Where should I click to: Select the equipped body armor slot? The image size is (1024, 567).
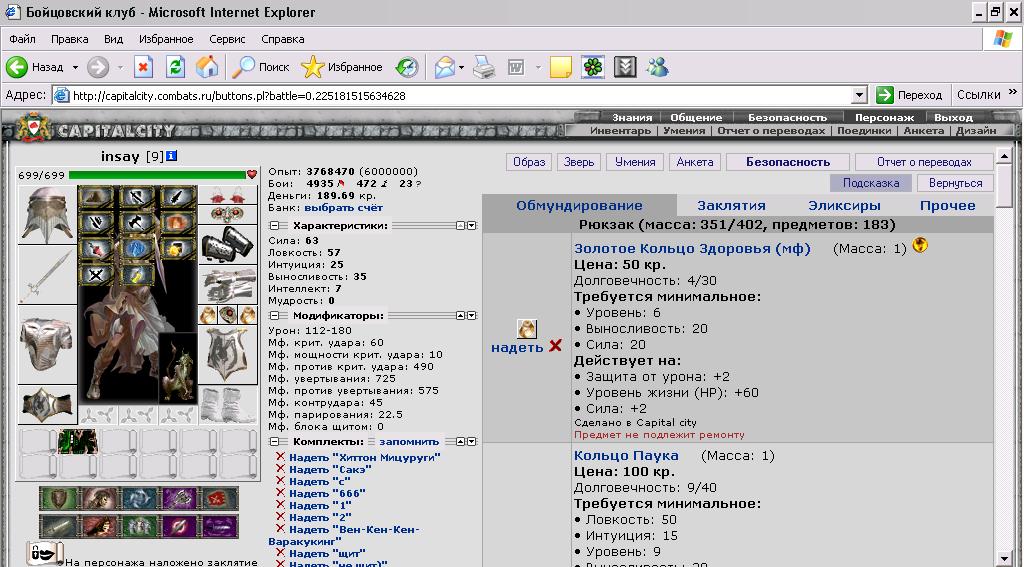click(x=47, y=344)
